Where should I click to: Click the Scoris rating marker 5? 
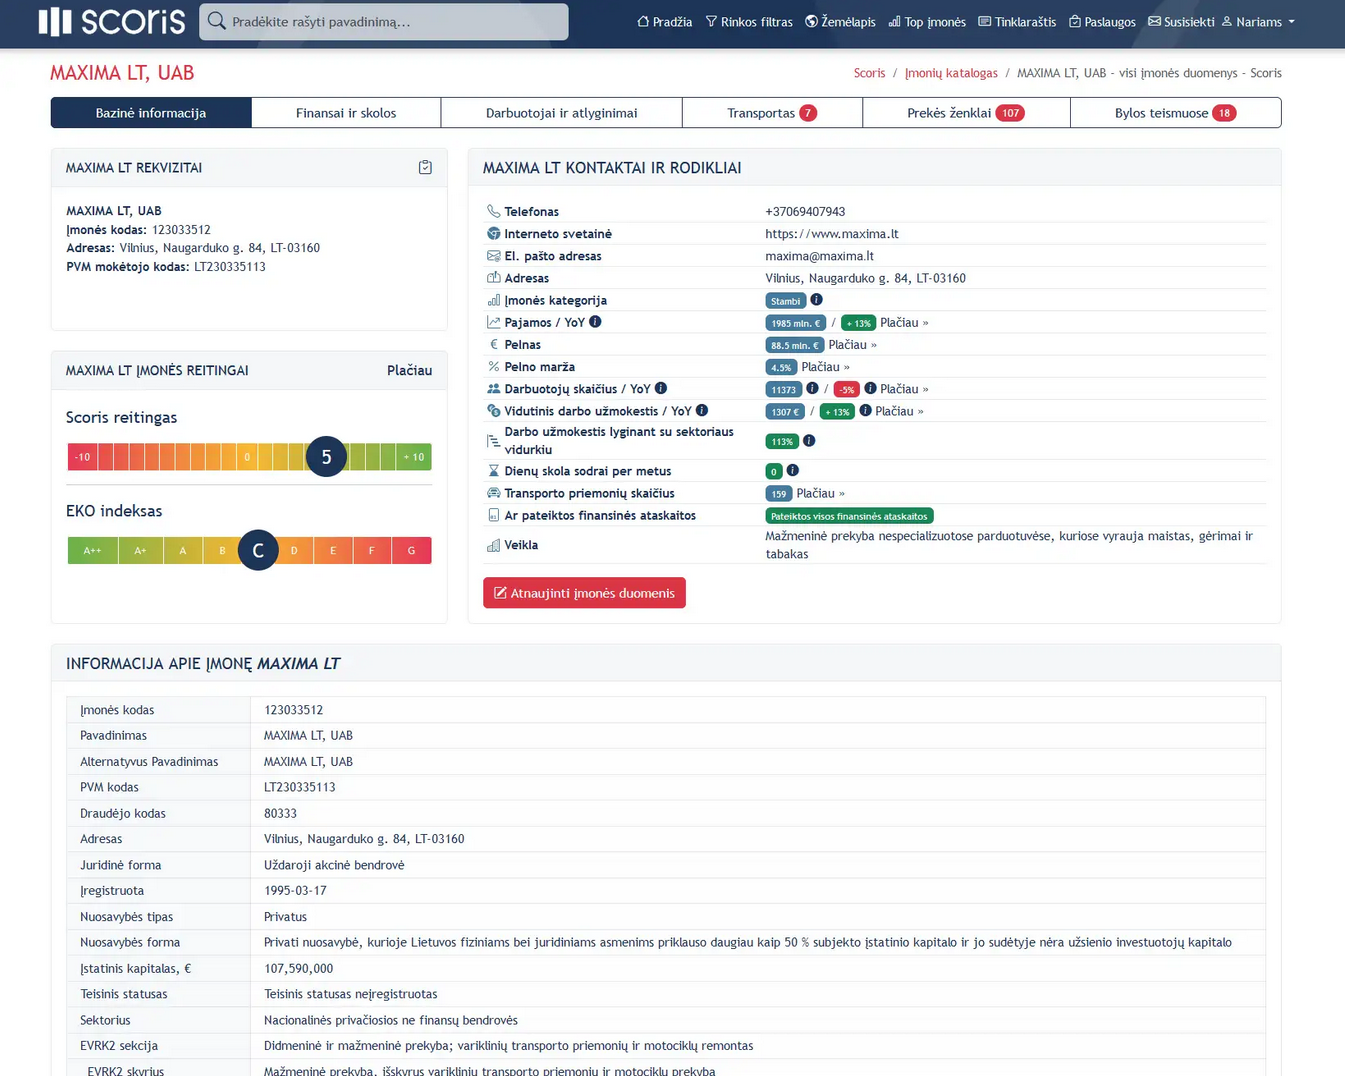(x=326, y=457)
